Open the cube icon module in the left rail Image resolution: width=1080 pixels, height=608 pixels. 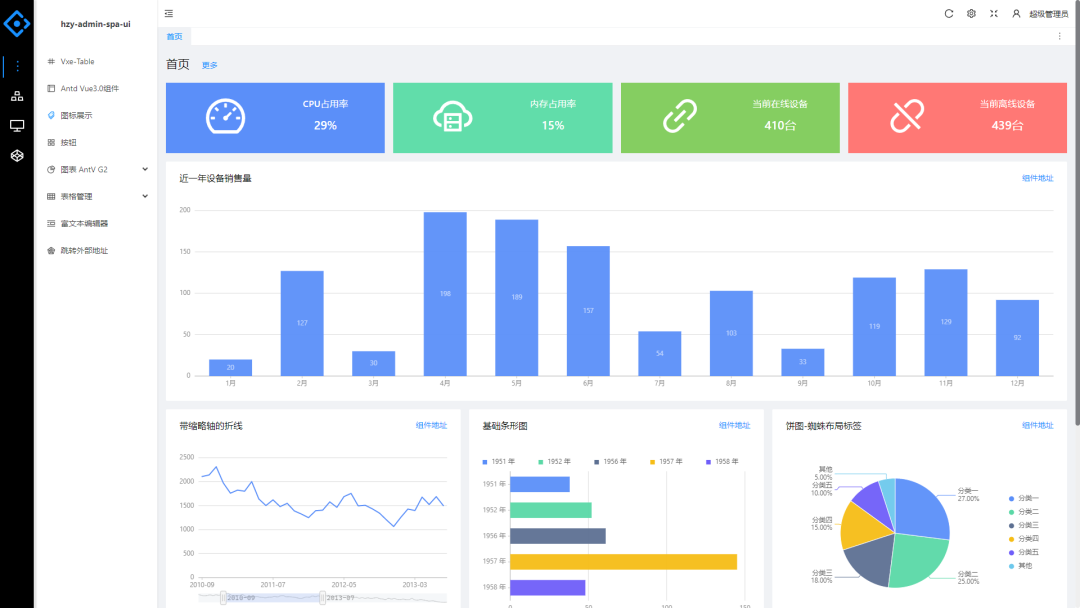tap(17, 156)
